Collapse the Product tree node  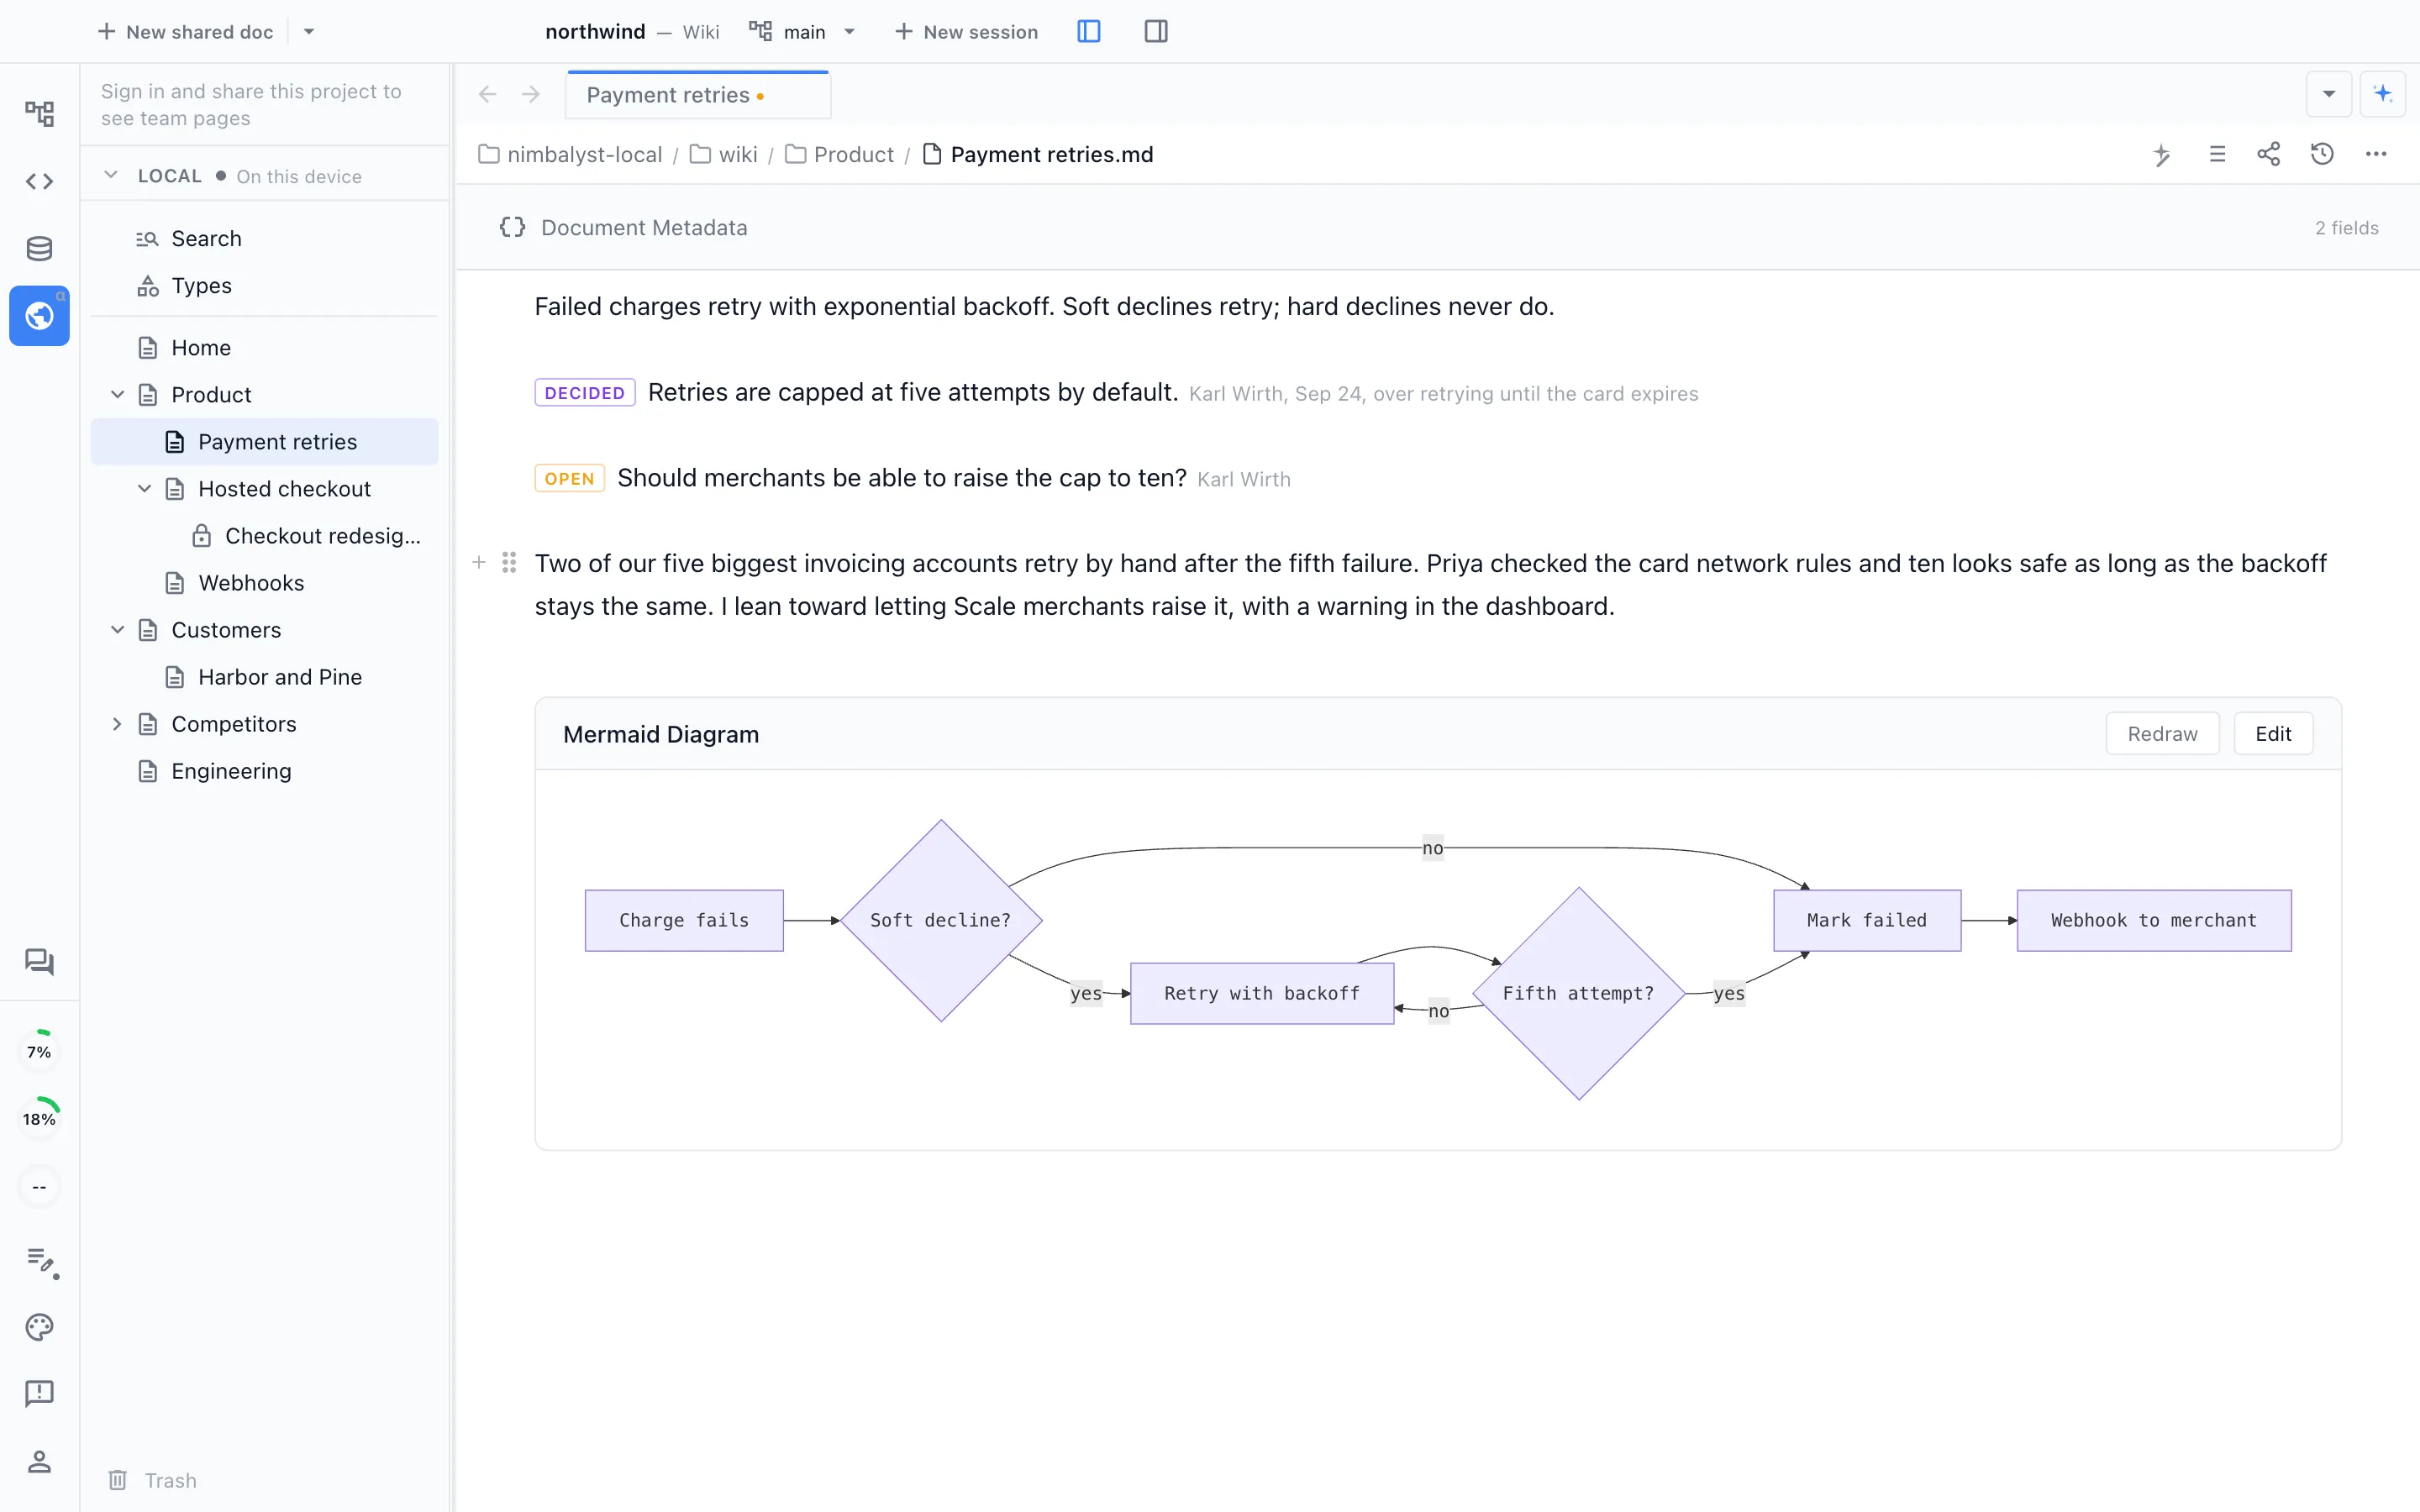117,395
